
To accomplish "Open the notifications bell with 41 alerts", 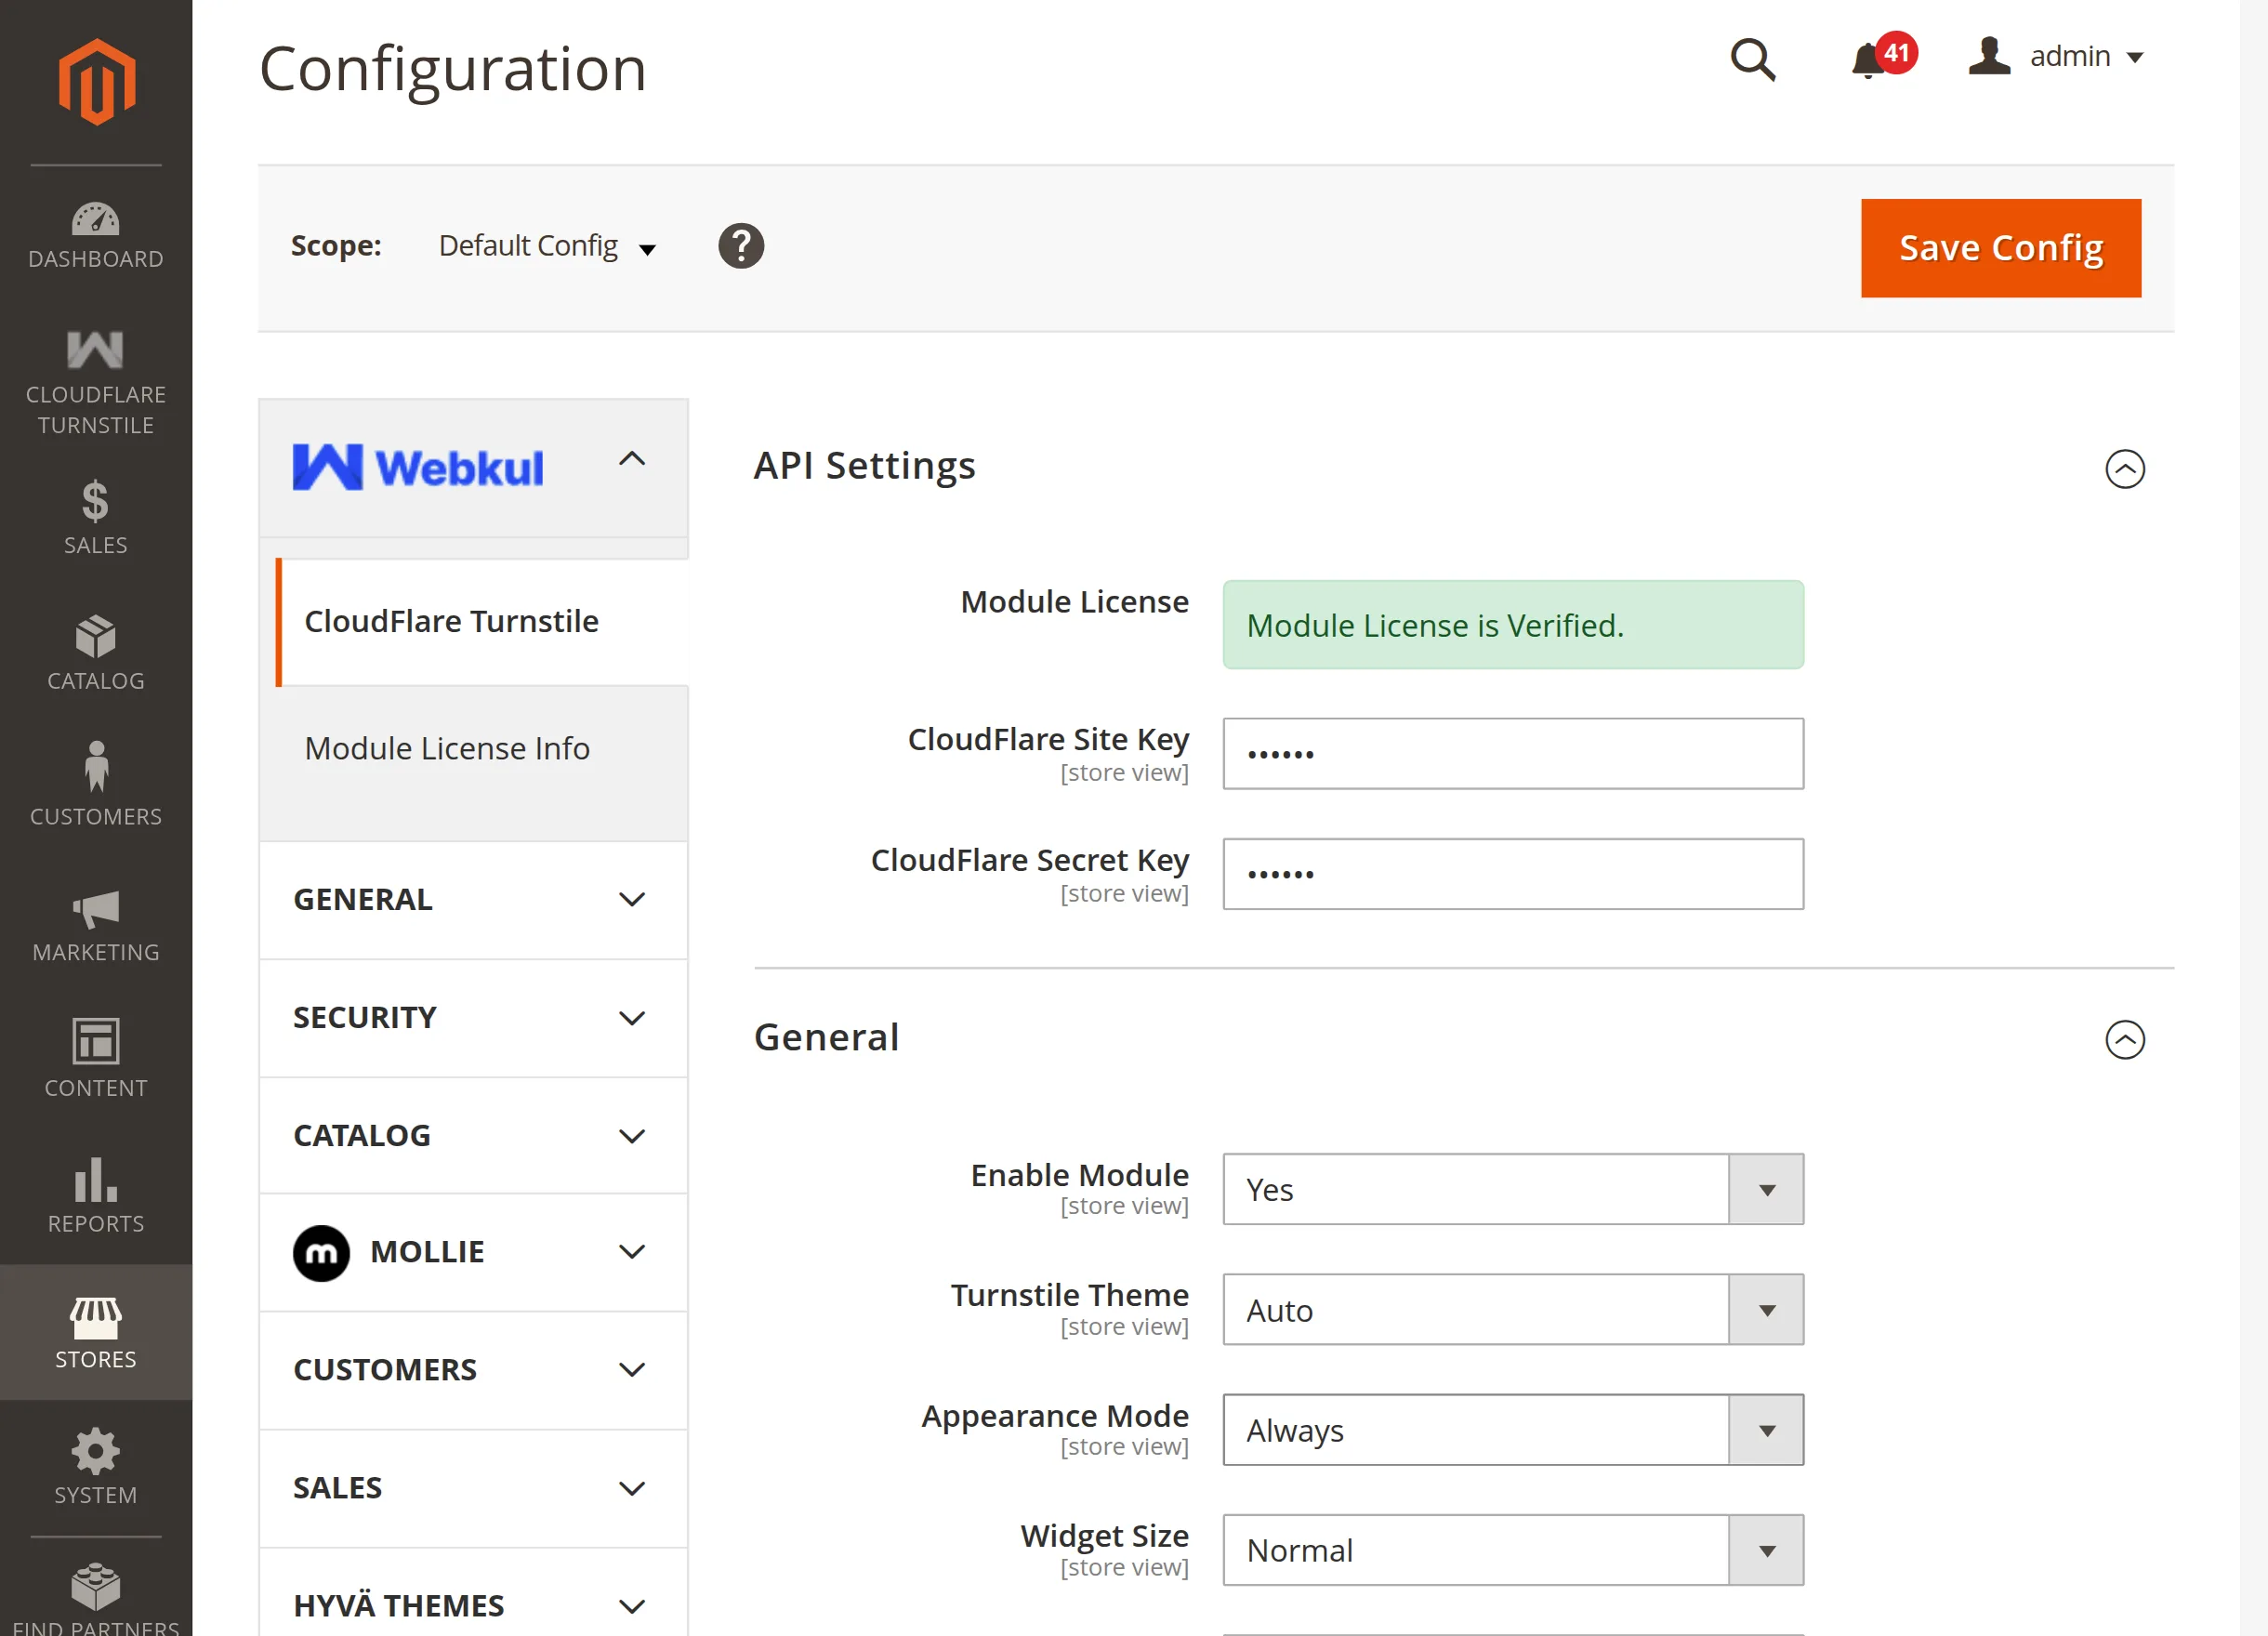I will pos(1882,56).
